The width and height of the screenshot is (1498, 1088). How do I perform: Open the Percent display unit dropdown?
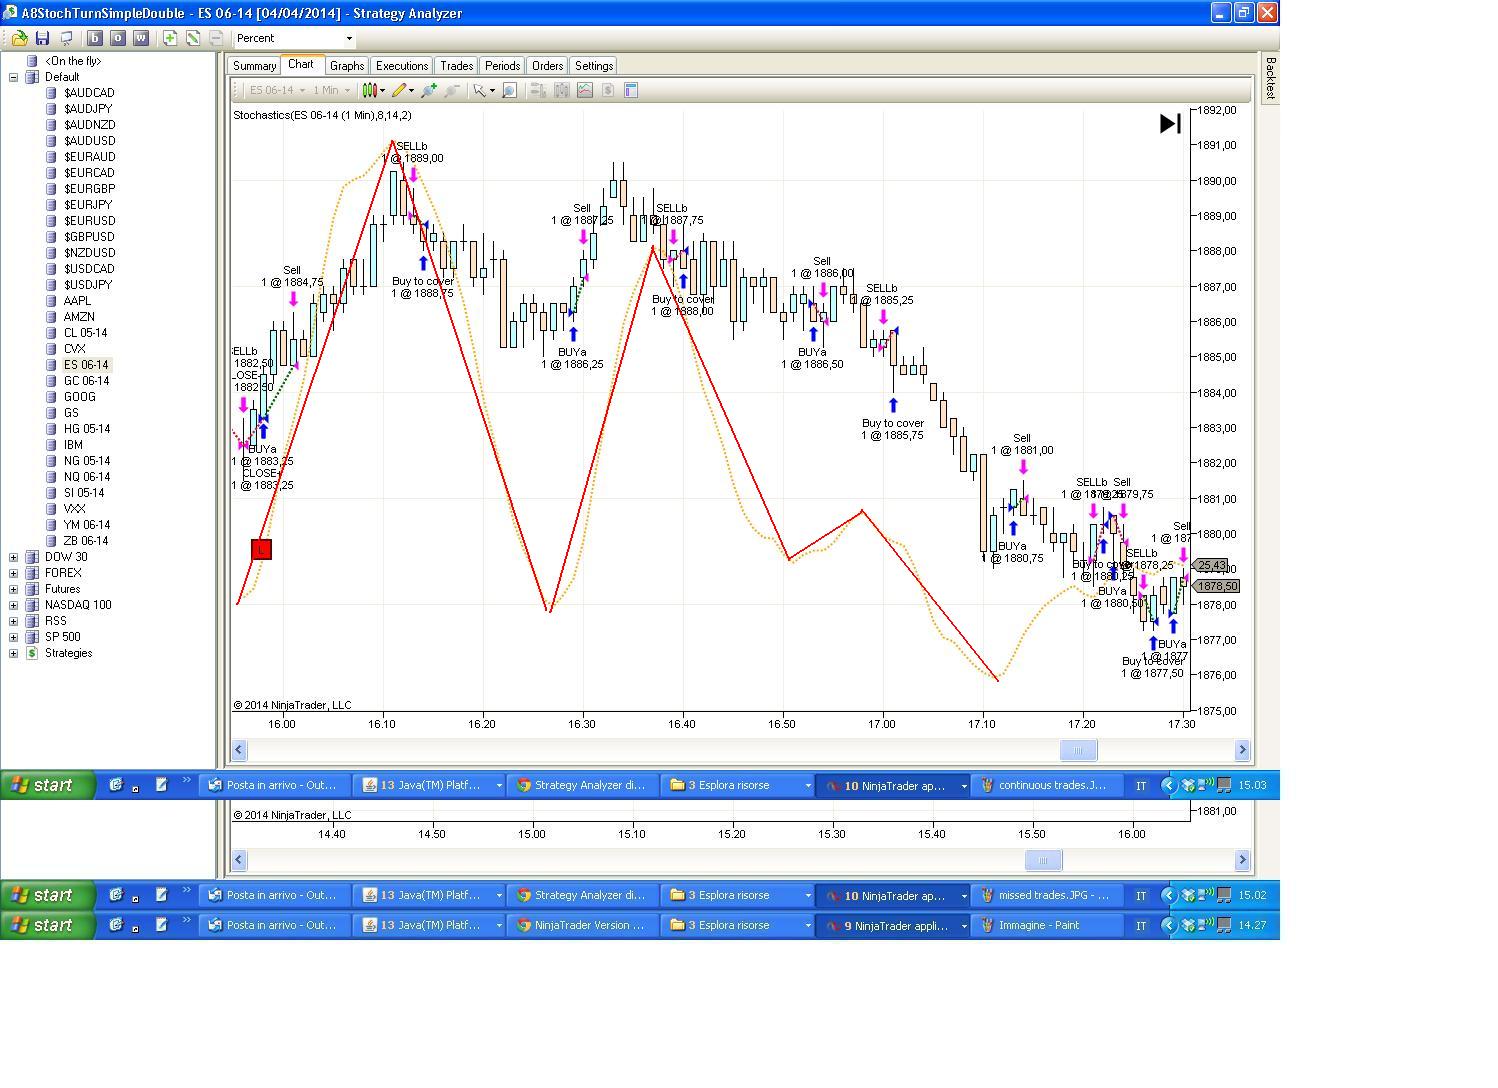295,38
